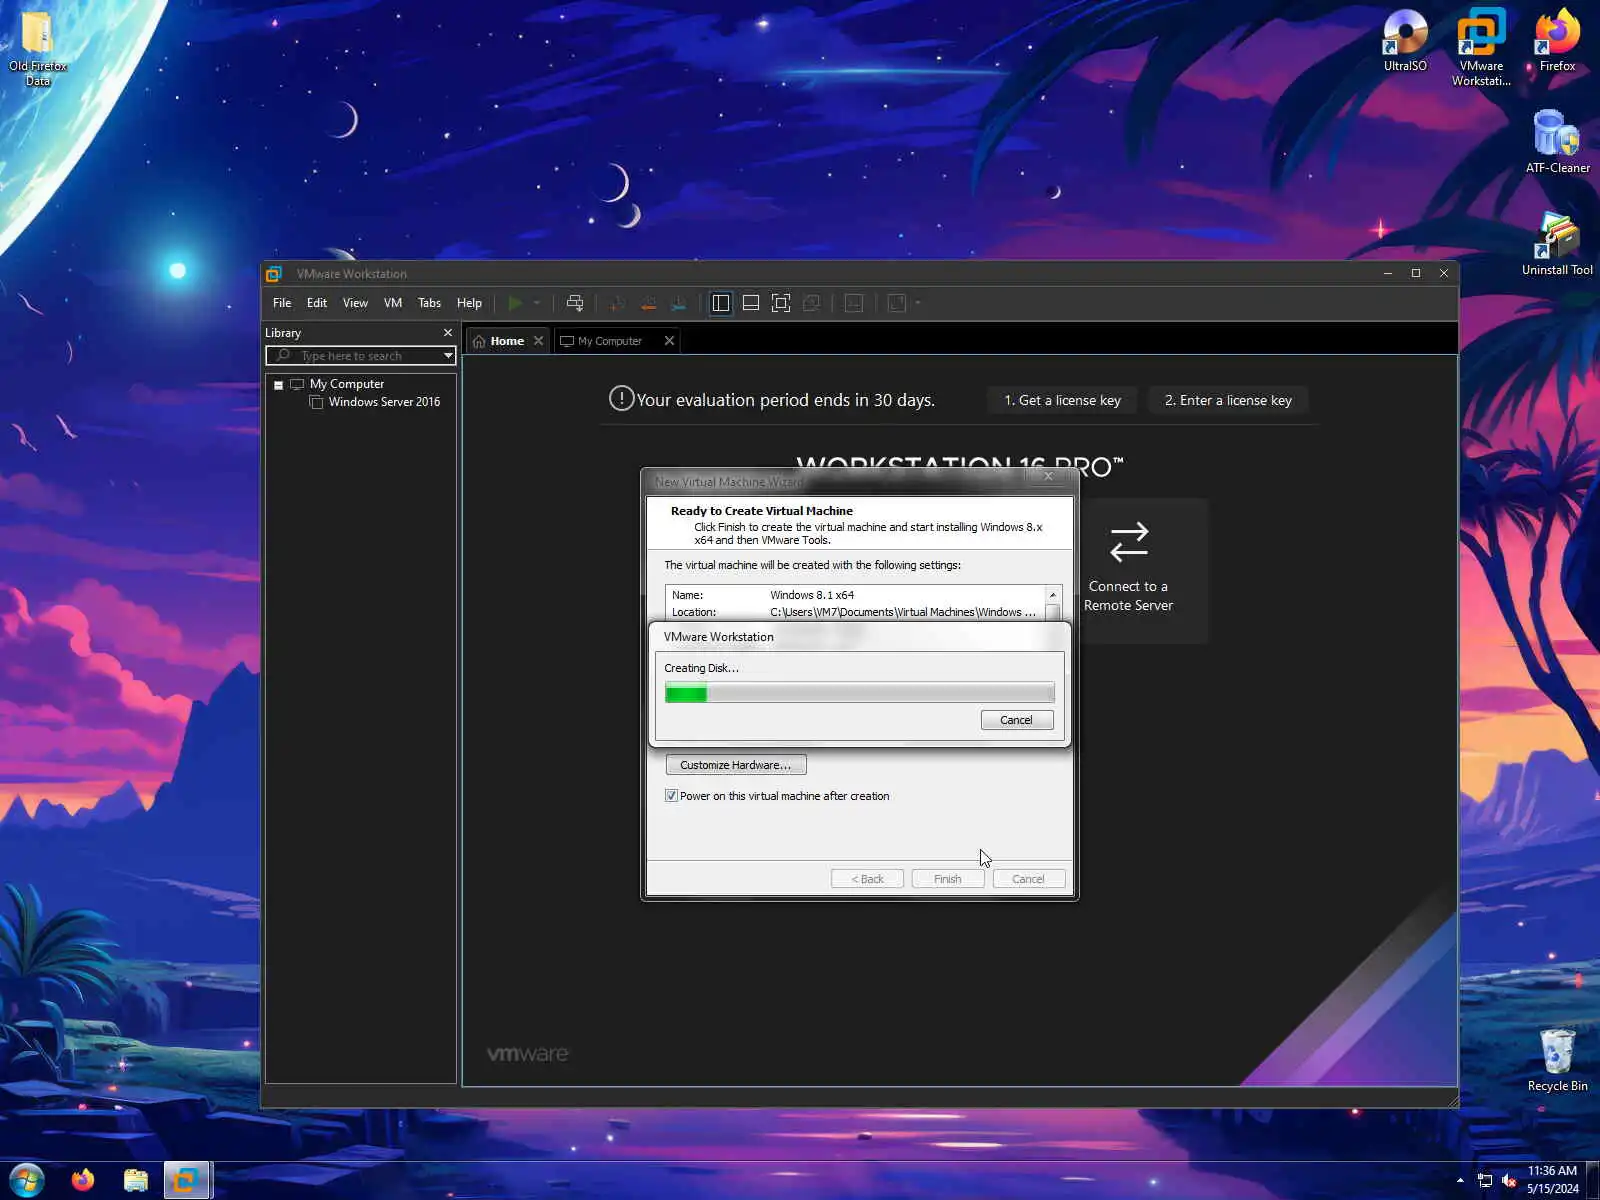Click the stretch guest display toolbar icon
The image size is (1600, 1200).
(x=897, y=303)
